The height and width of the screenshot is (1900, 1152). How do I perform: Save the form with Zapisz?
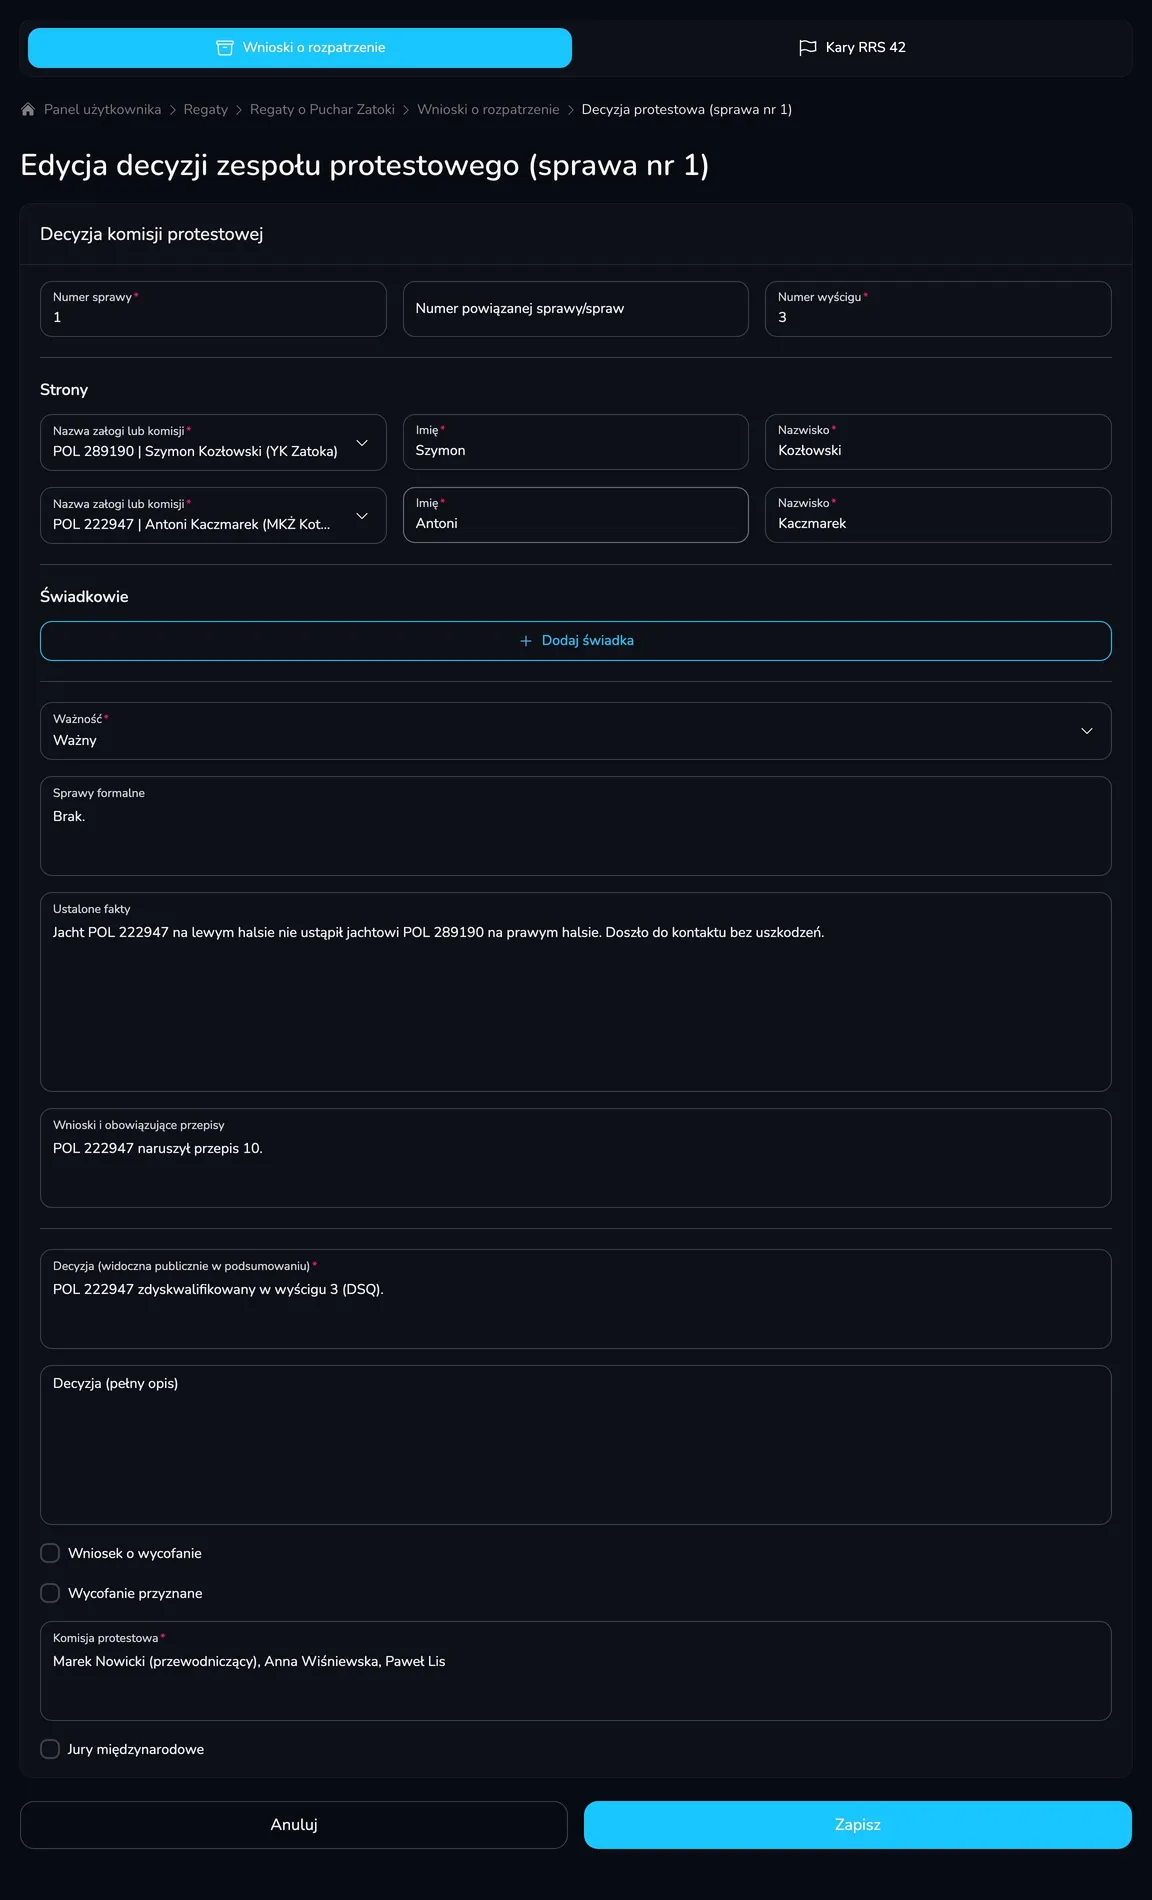[x=858, y=1825]
